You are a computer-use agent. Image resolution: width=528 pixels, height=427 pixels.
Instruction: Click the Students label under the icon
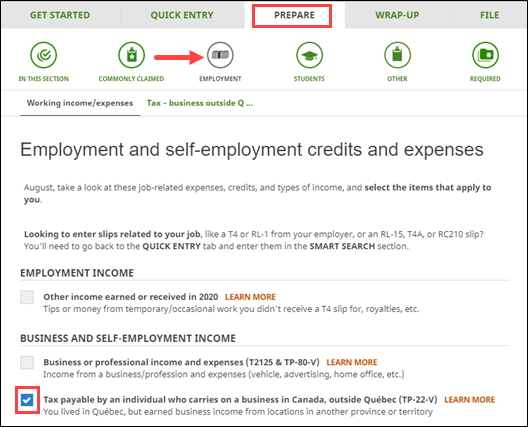[309, 79]
